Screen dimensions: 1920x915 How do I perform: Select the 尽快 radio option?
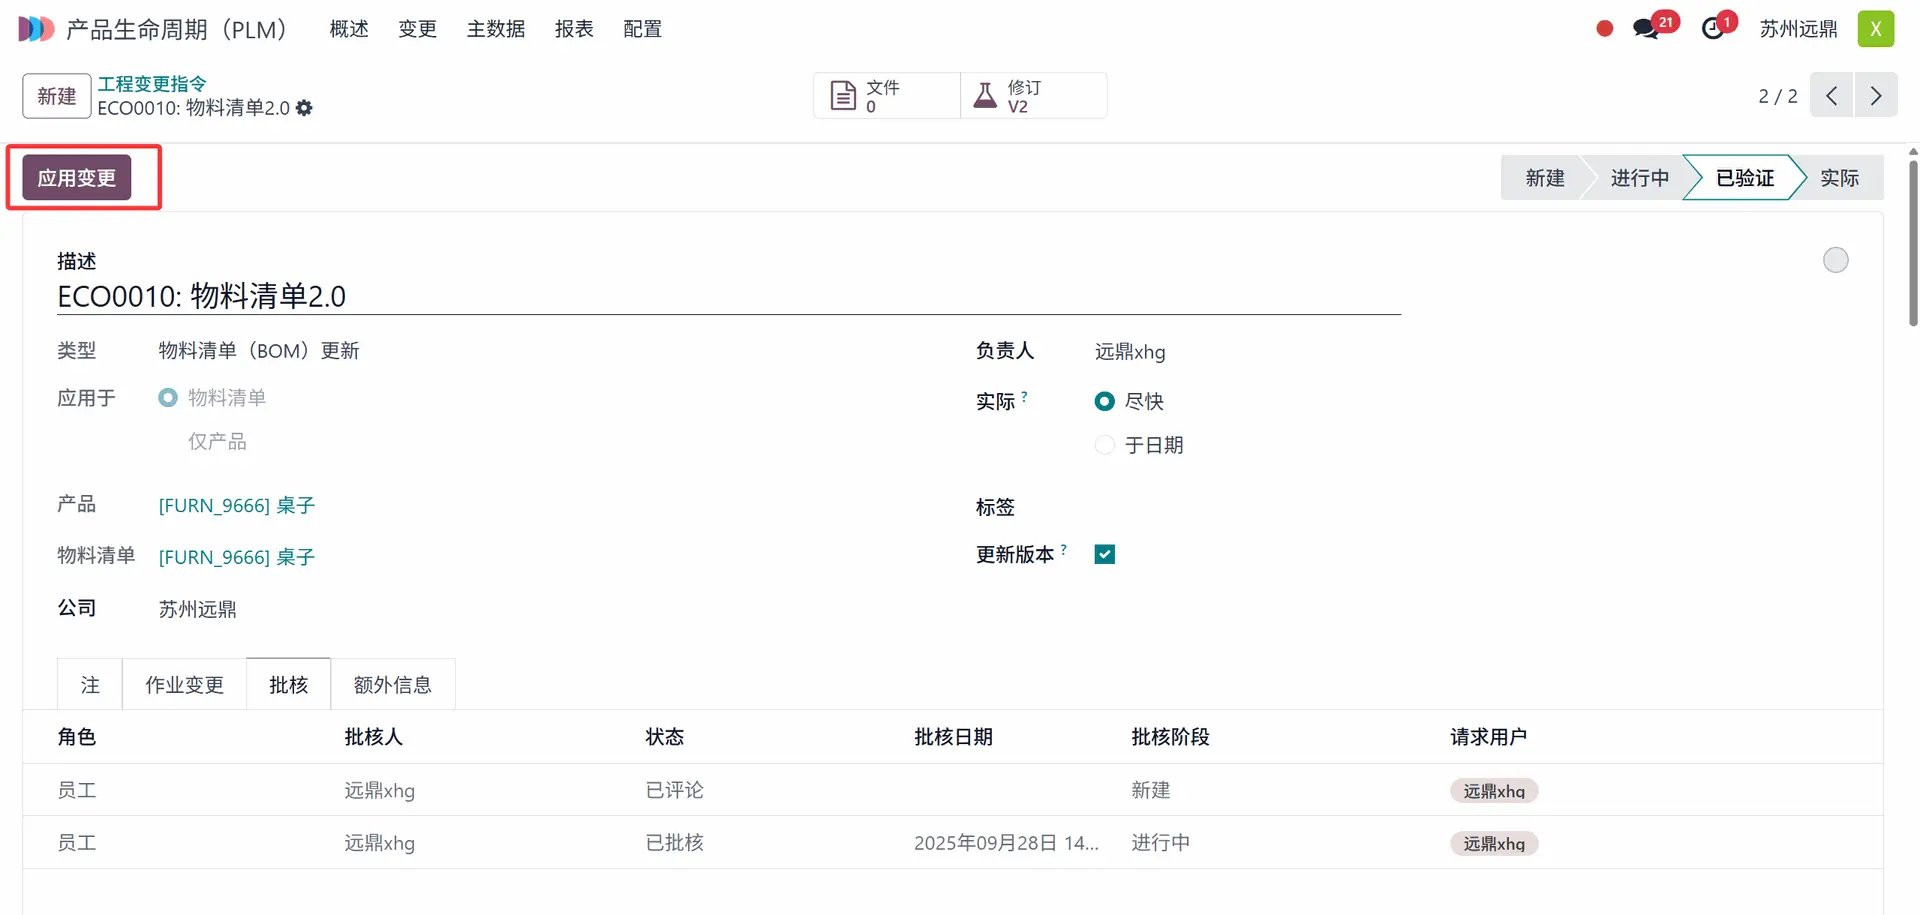pos(1105,401)
